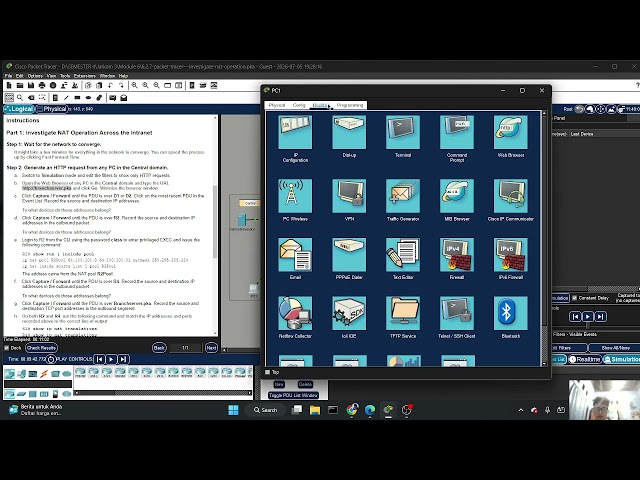Click Toggle PDU List Window button
Image resolution: width=640 pixels, height=480 pixels.
pyautogui.click(x=293, y=395)
